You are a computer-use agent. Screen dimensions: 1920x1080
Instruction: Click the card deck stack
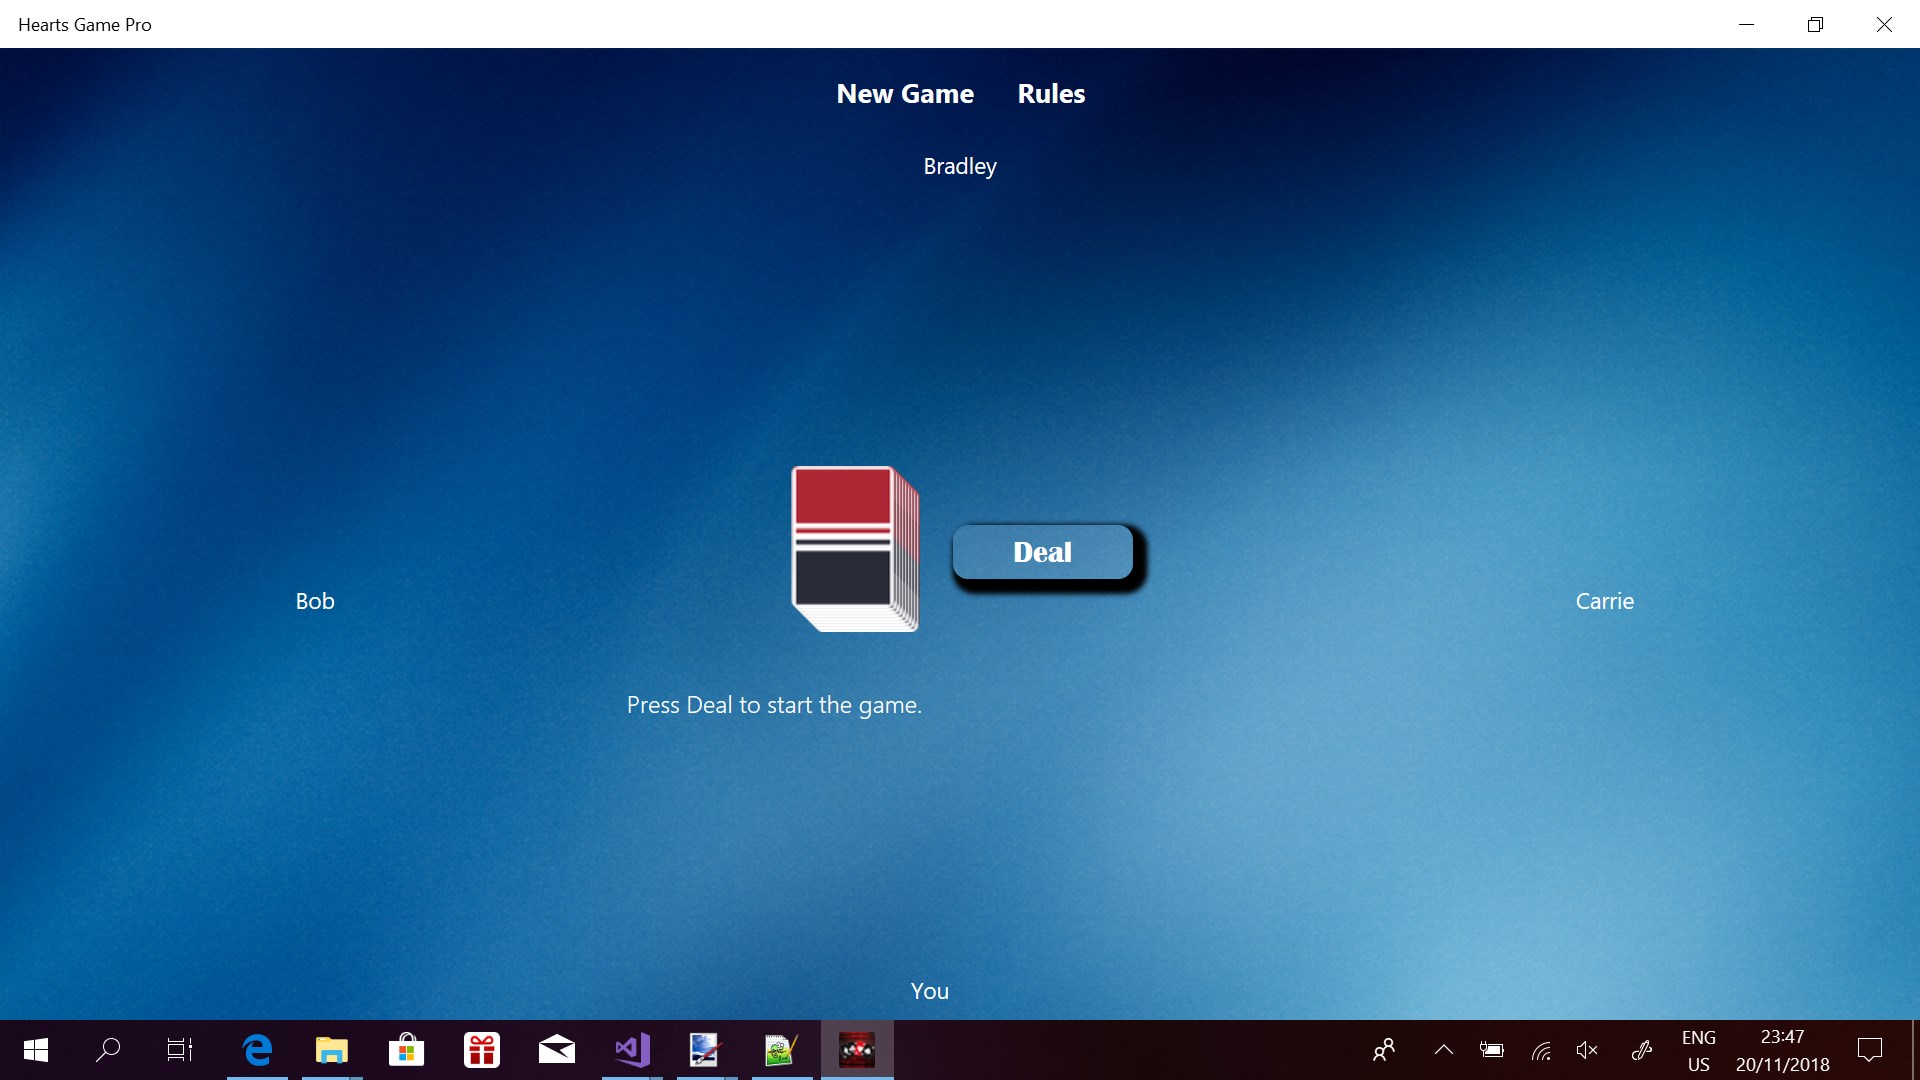click(x=853, y=548)
